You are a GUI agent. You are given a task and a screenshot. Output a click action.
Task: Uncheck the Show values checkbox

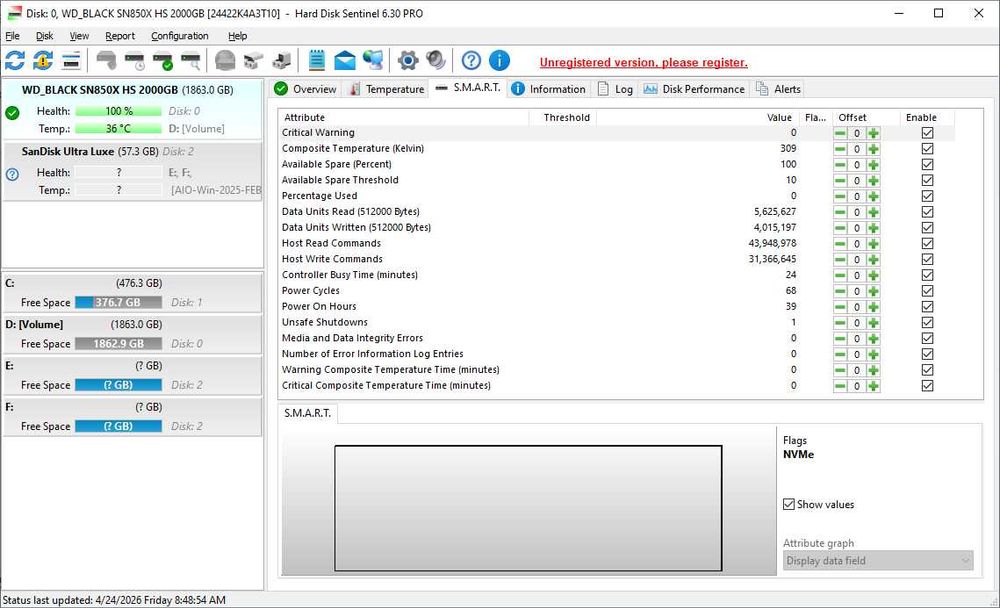click(789, 504)
